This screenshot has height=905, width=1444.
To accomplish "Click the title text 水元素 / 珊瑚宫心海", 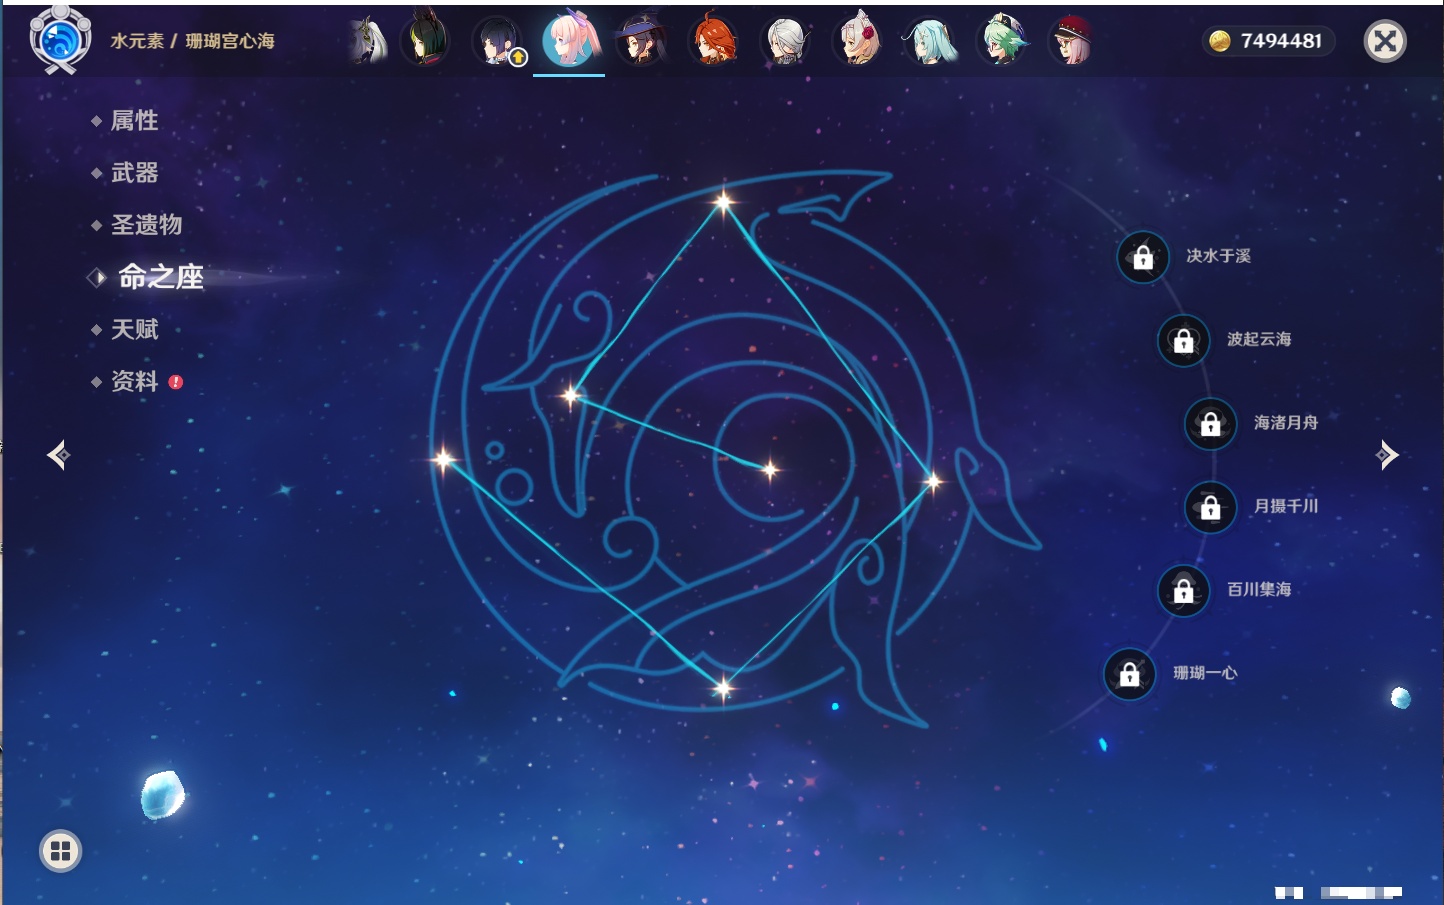I will (192, 41).
